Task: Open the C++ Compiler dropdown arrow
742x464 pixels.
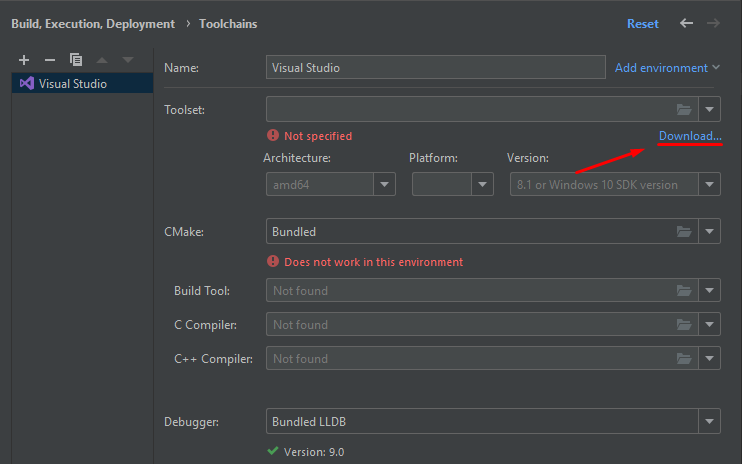Action: click(709, 358)
